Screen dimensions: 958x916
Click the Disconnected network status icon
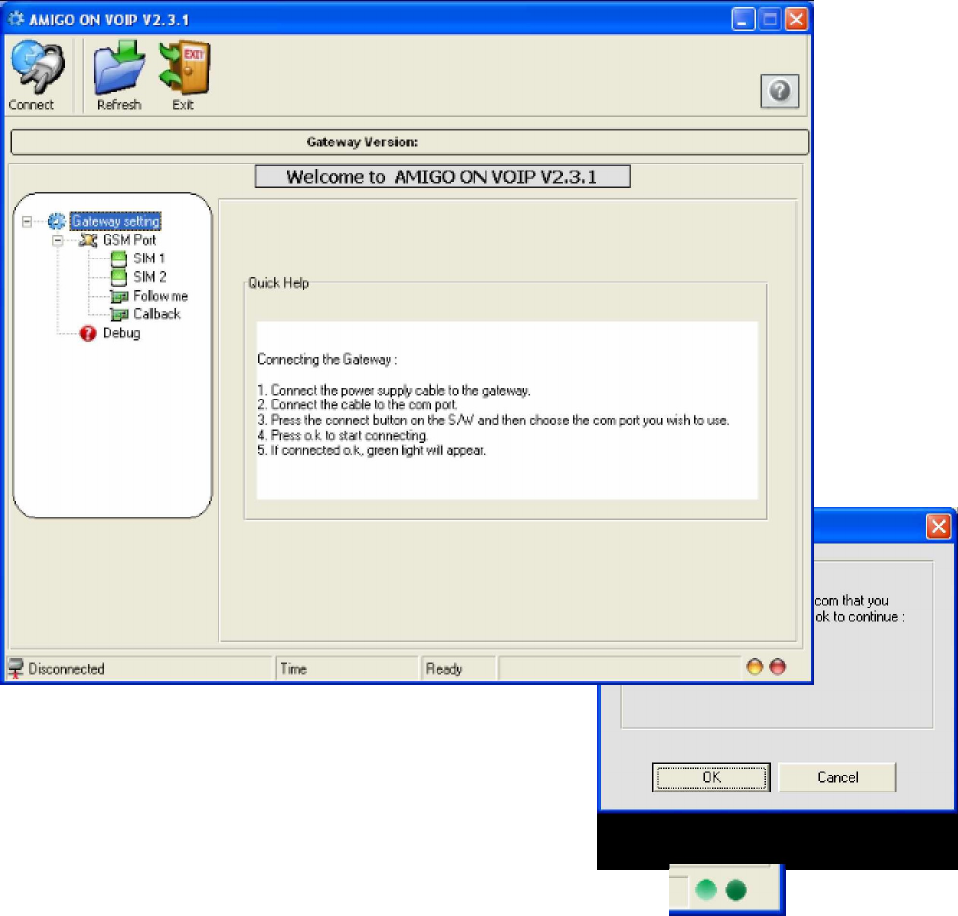(x=16, y=669)
